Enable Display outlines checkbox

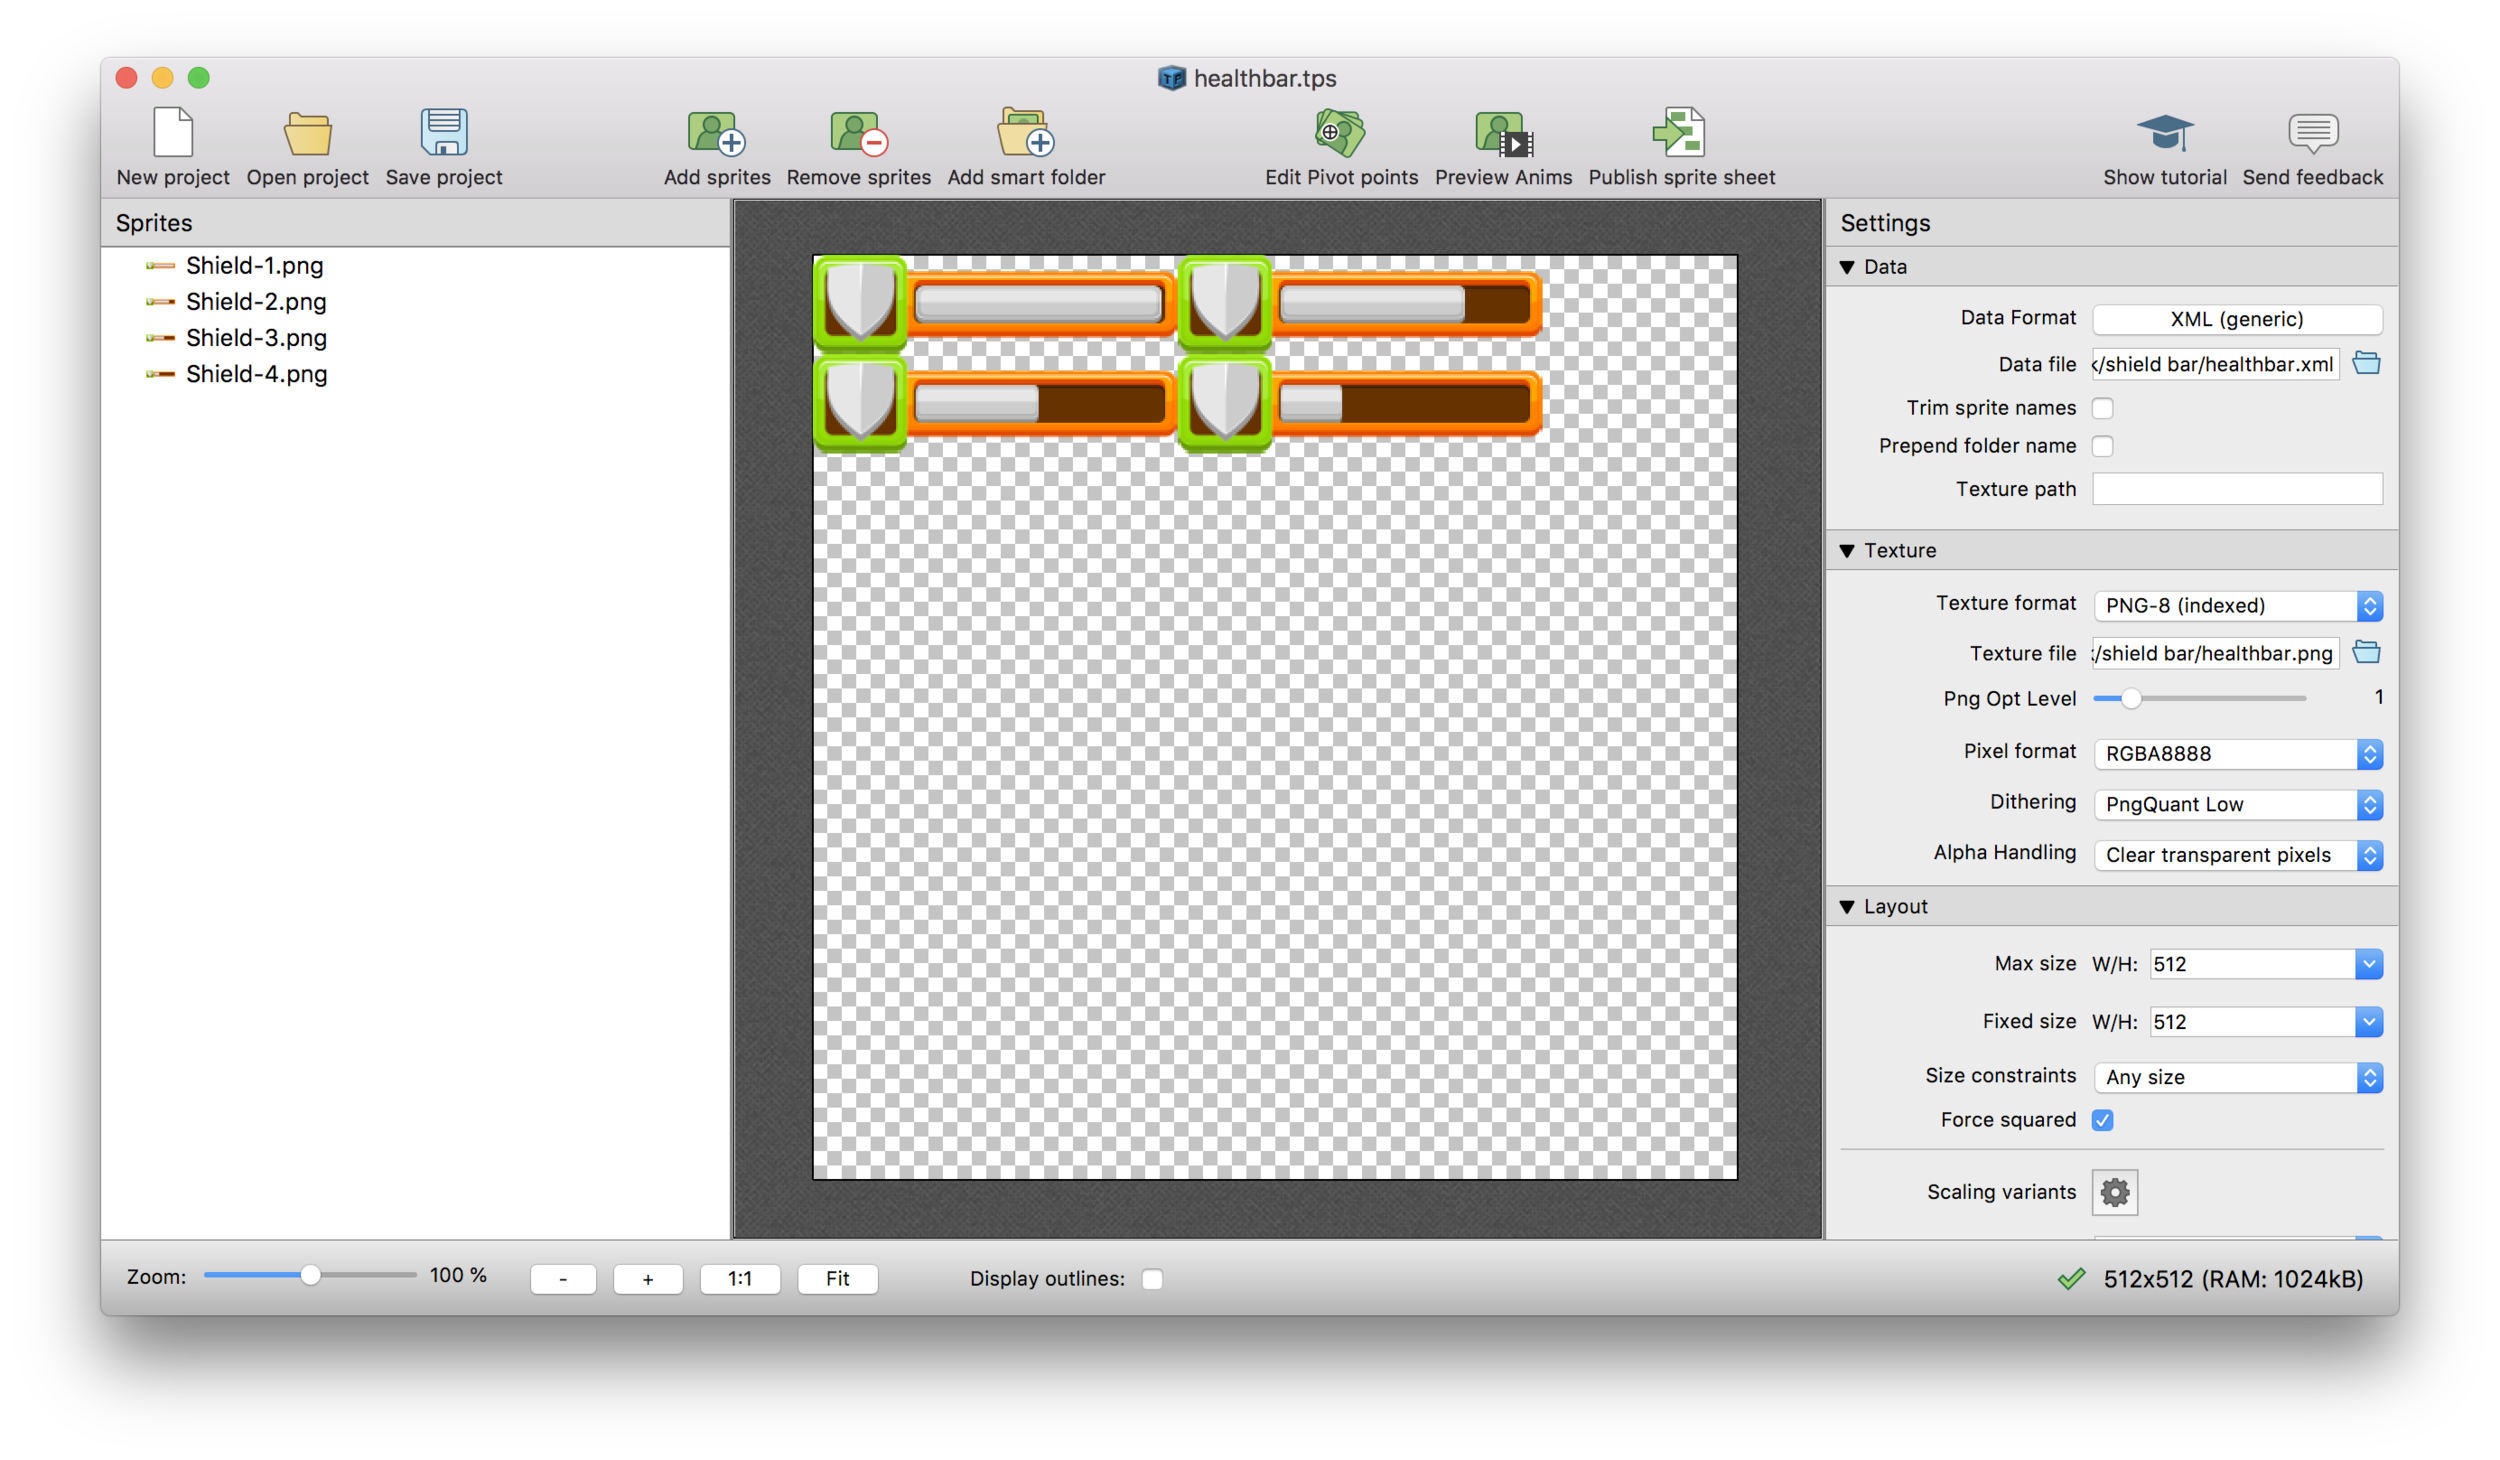[1152, 1278]
